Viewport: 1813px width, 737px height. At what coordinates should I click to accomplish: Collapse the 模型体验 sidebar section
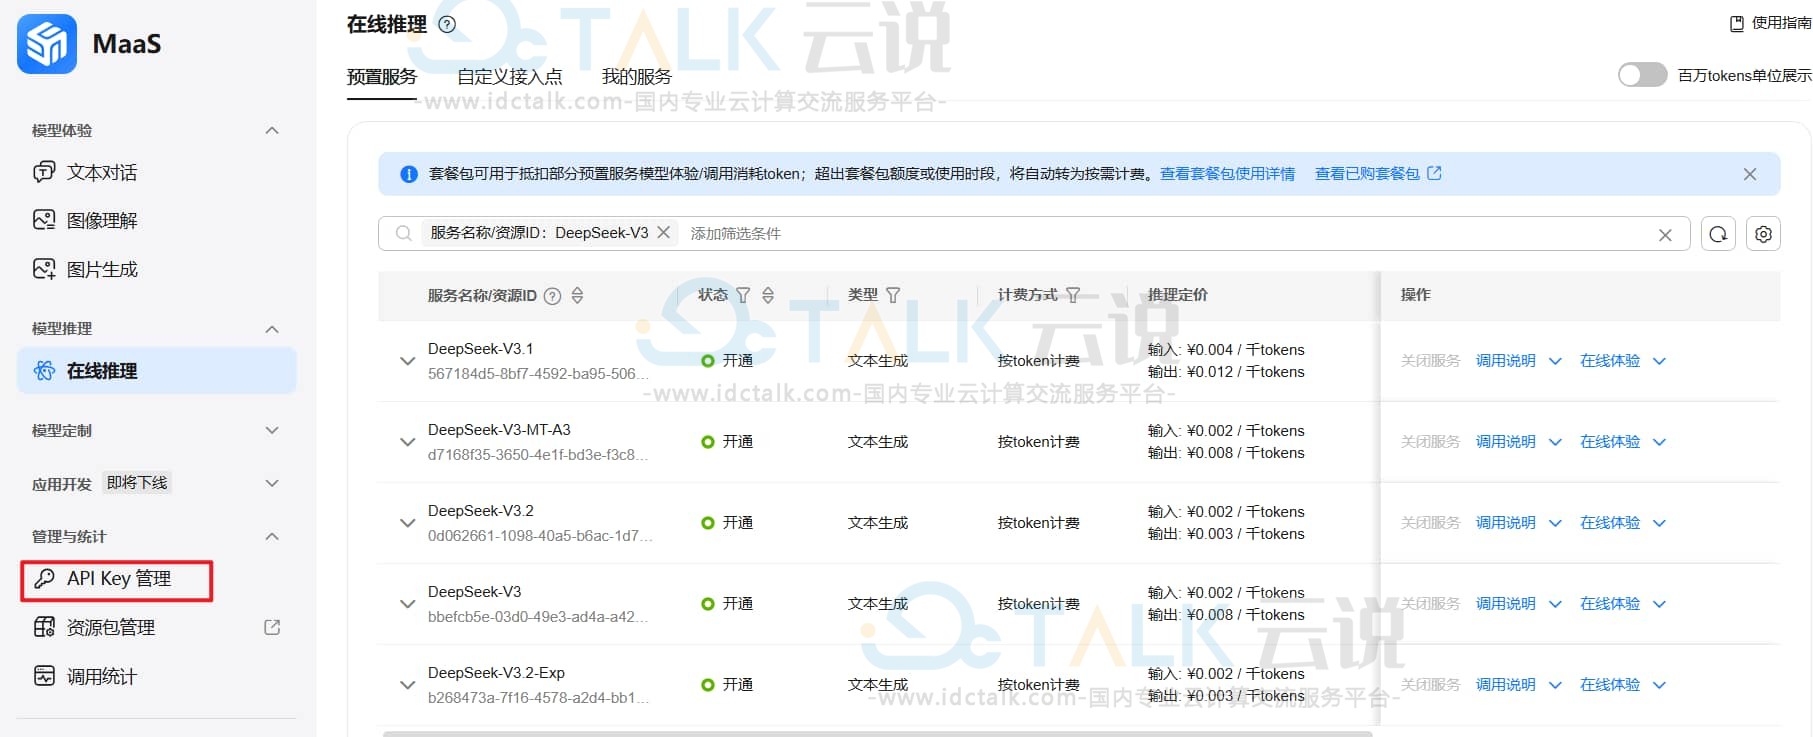pyautogui.click(x=271, y=131)
